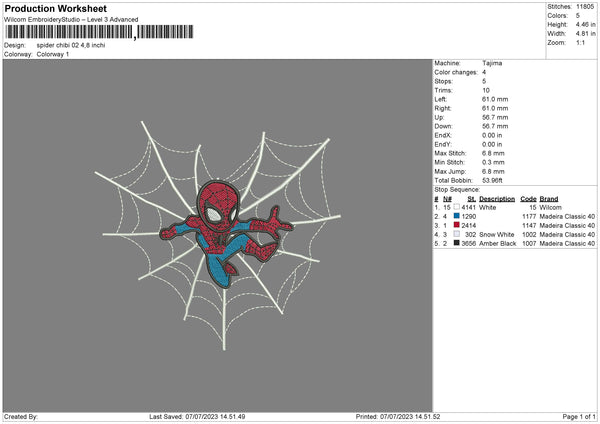
Task: Click the Colors value 5
Action: coord(578,16)
